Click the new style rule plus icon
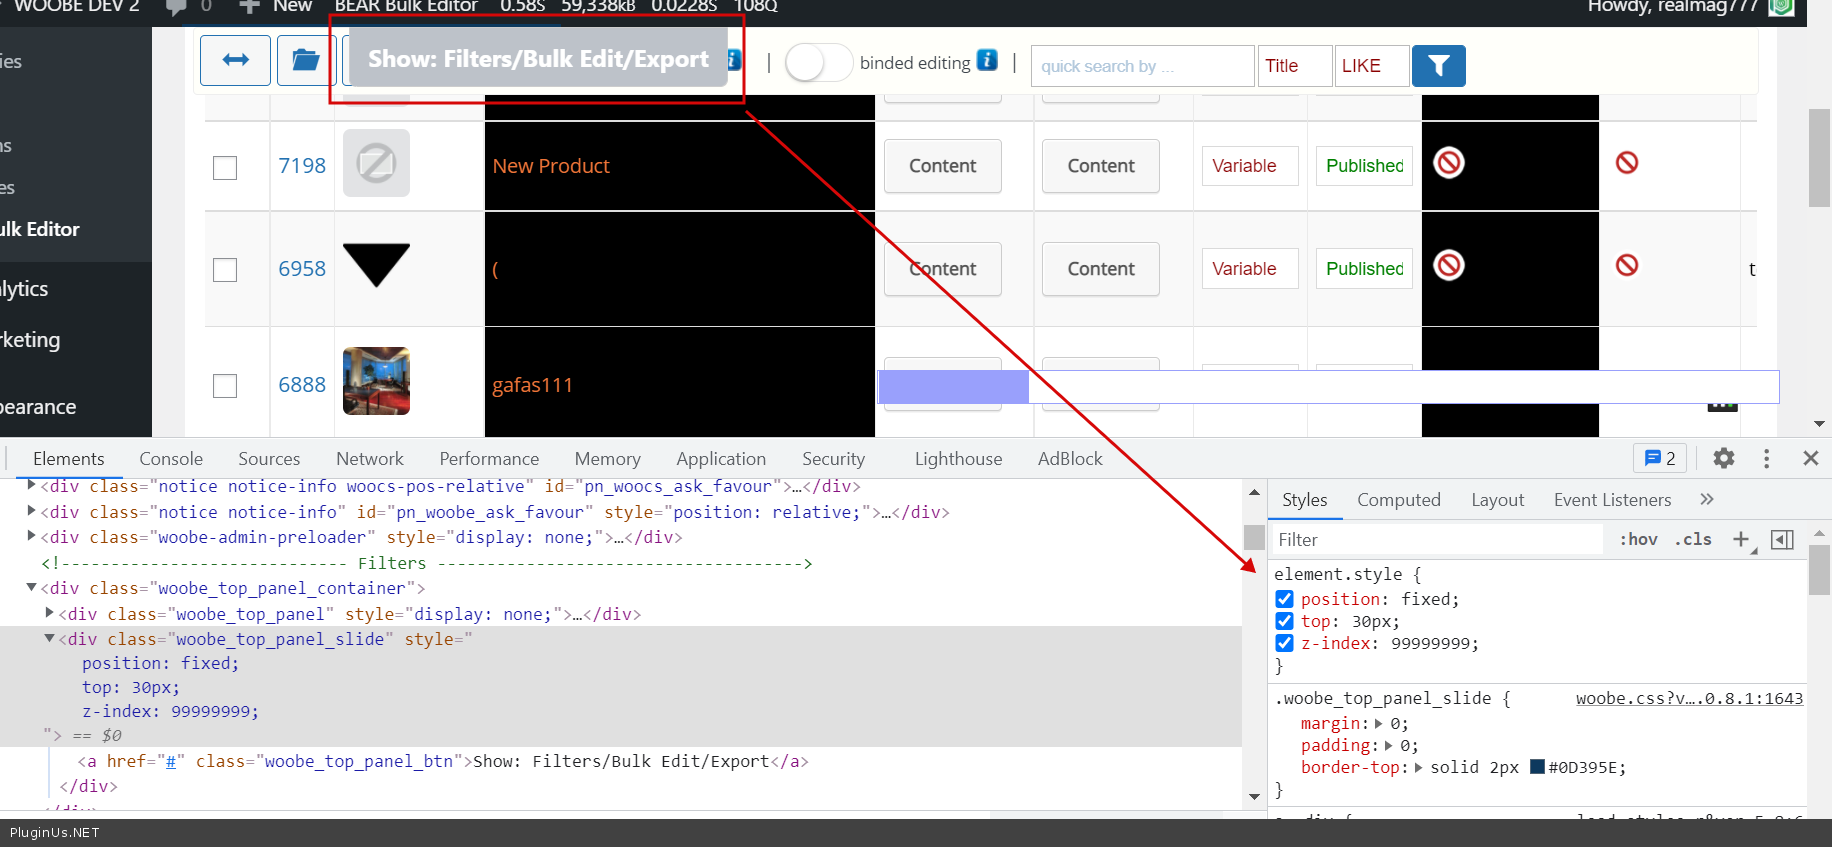 (1741, 539)
